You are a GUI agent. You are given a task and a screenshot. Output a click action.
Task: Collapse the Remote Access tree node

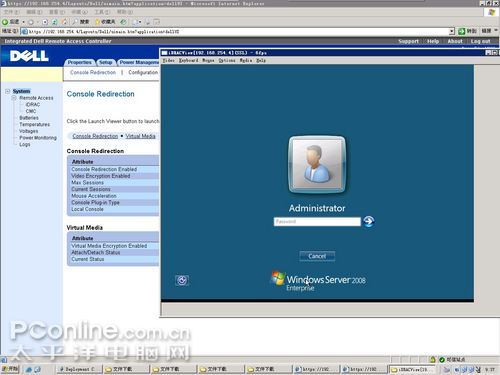tap(14, 98)
